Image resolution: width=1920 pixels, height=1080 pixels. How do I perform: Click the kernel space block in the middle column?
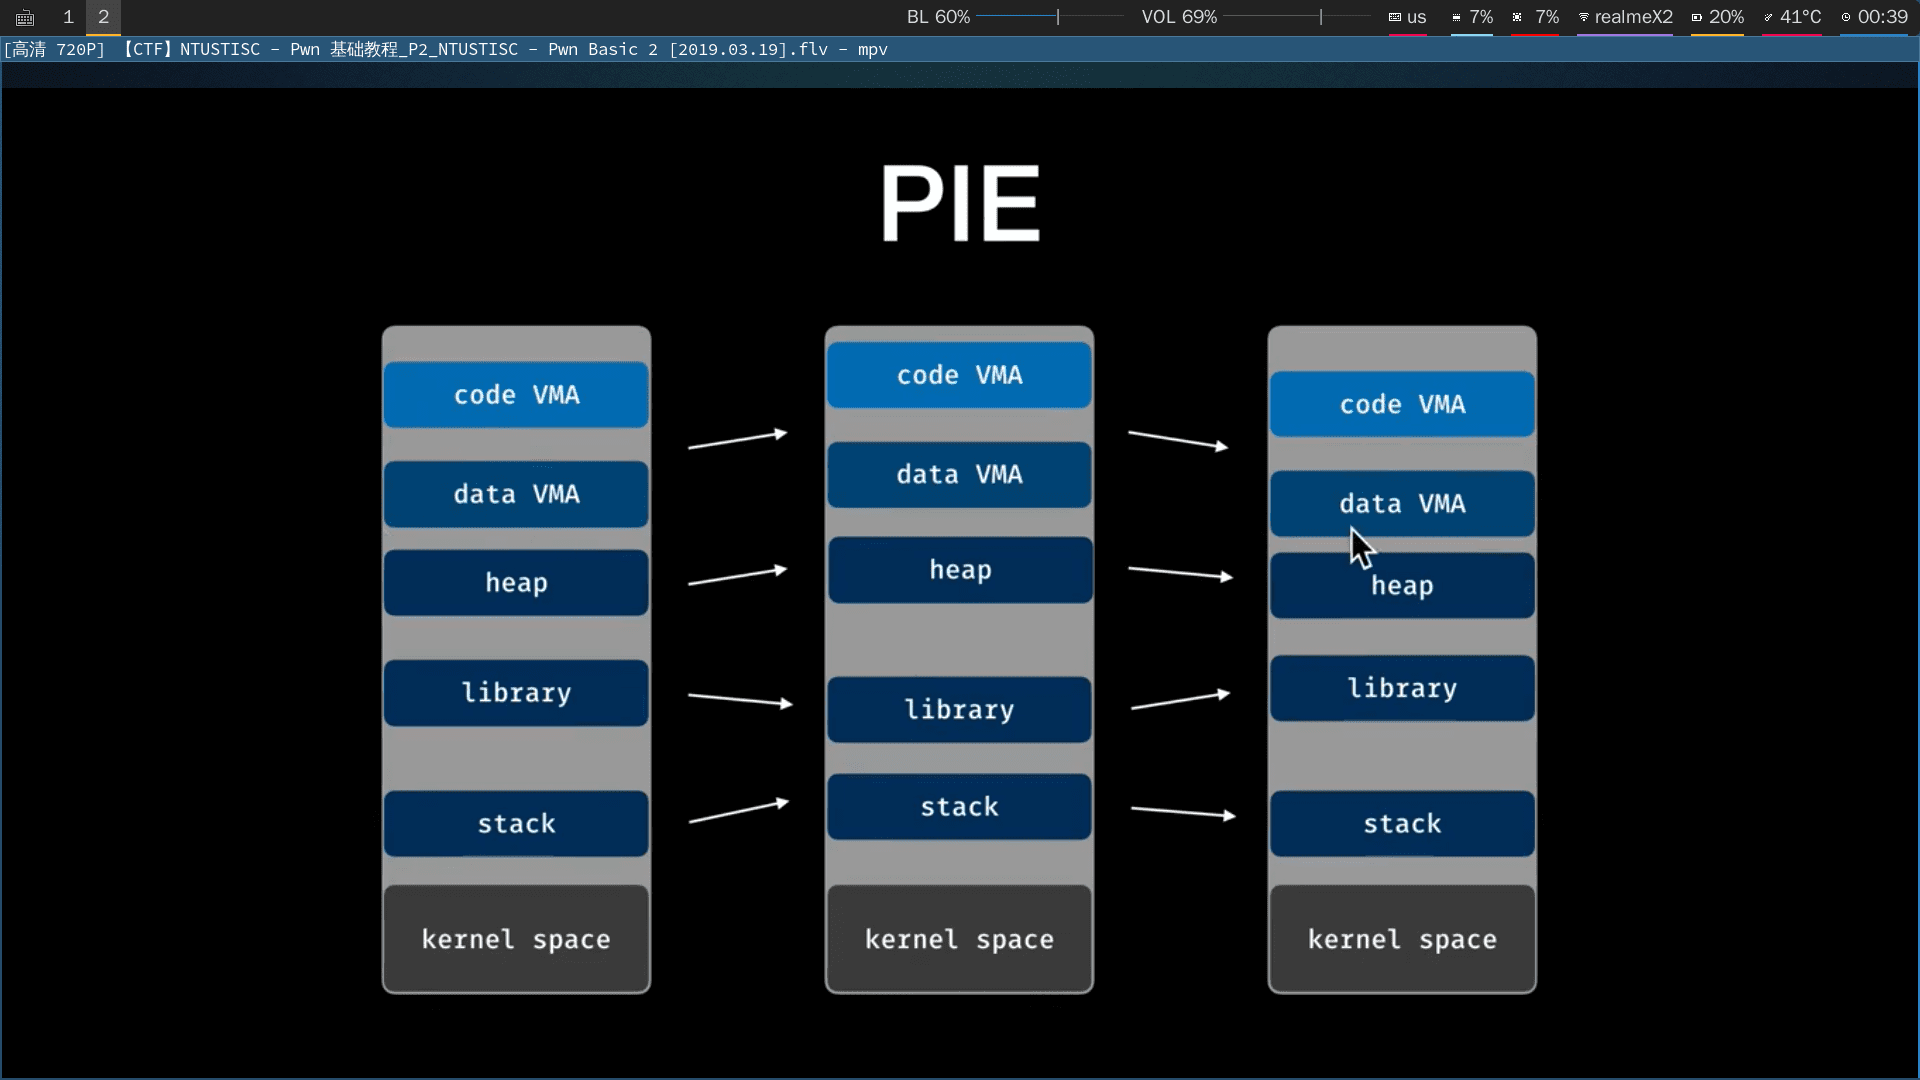(958, 938)
